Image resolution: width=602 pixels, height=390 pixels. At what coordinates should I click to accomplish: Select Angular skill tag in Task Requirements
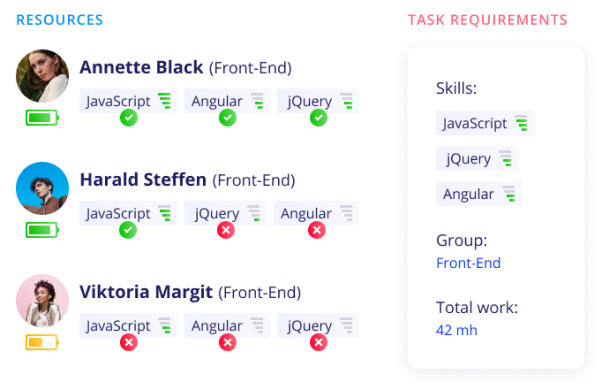tap(479, 194)
